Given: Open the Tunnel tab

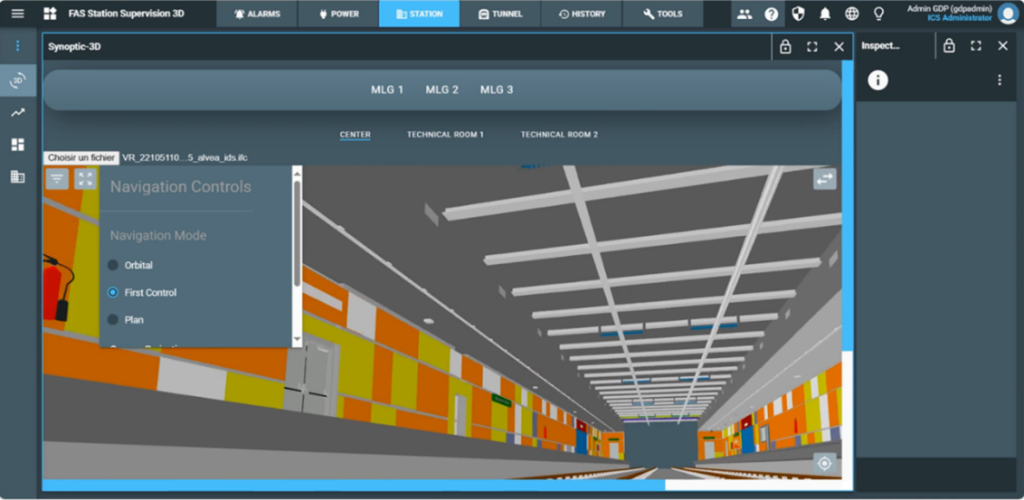Looking at the screenshot, I should [500, 14].
